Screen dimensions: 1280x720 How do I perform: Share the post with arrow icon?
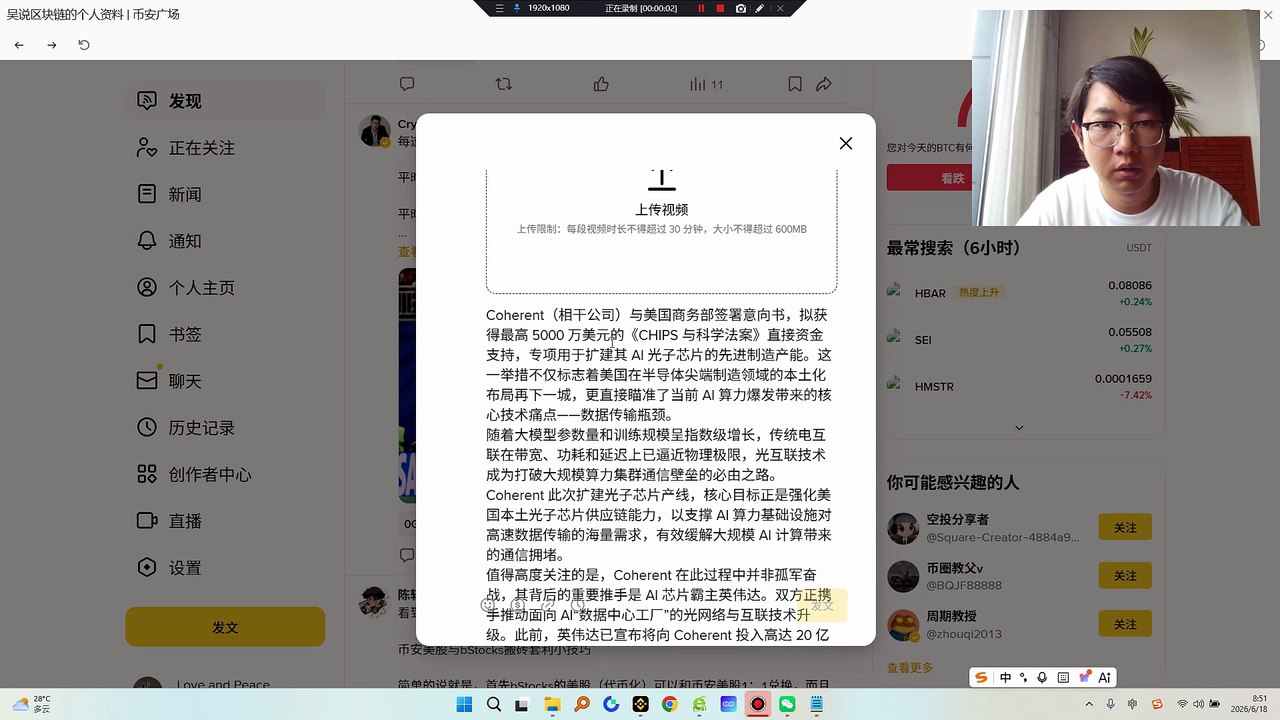click(x=824, y=85)
